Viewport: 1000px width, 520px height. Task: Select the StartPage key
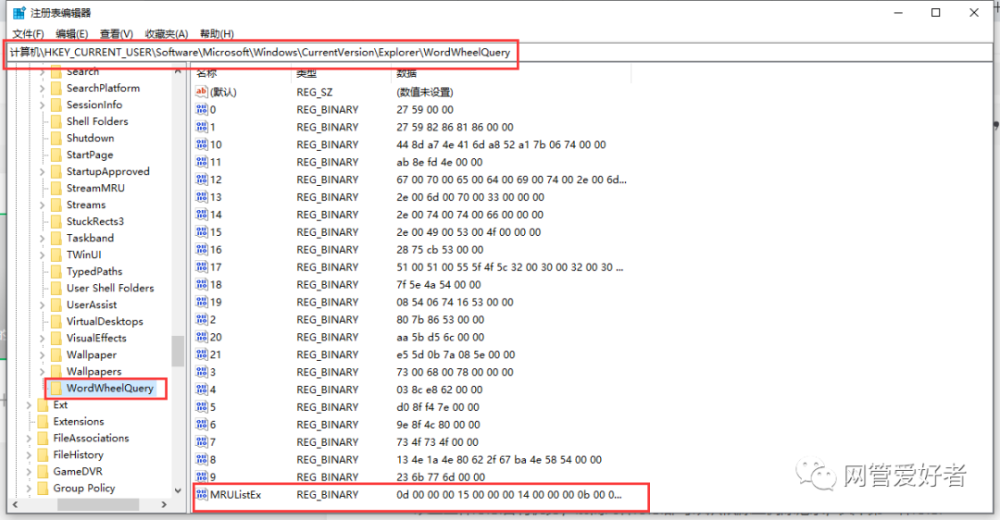coord(89,154)
